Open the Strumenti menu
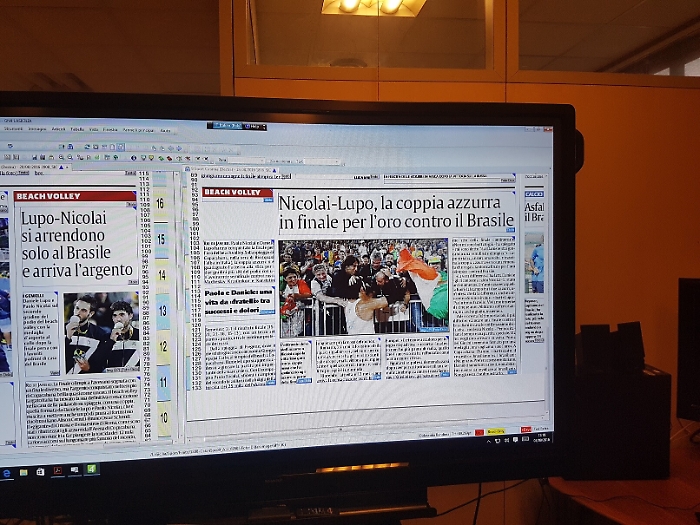700x525 pixels. (x=12, y=129)
